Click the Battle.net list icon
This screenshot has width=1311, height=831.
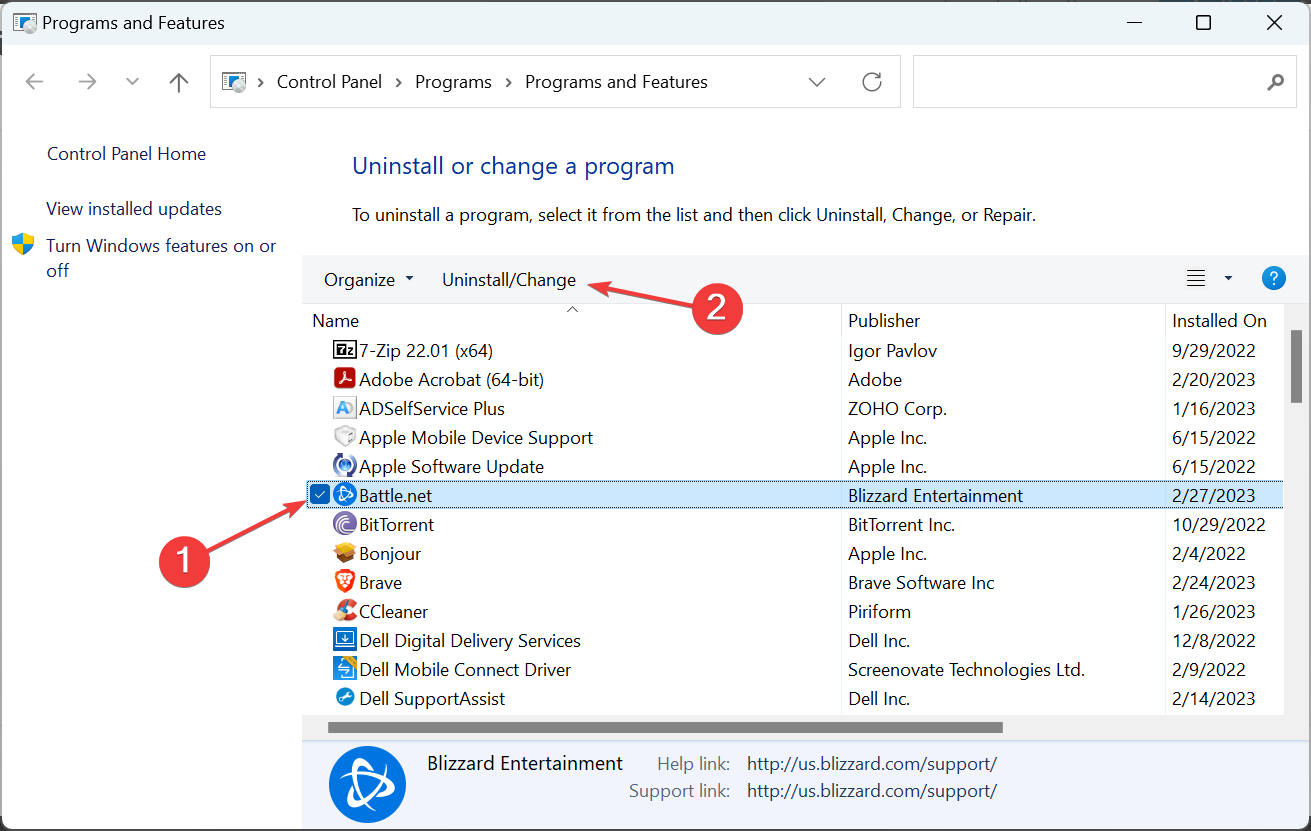tap(344, 495)
